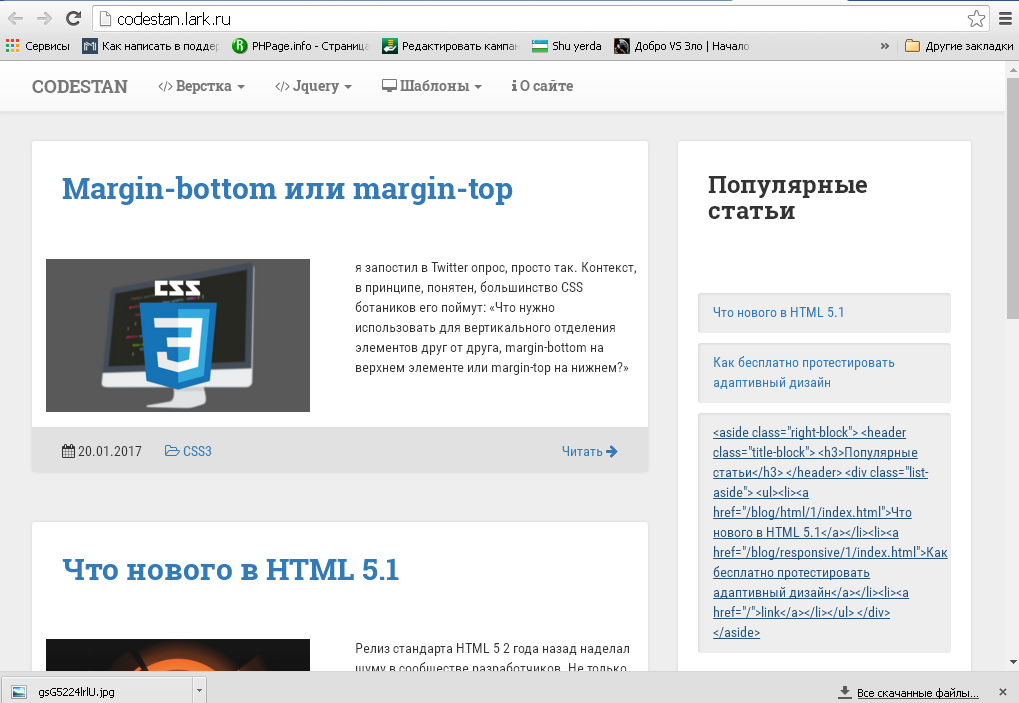Click the folder icon next to CSS3

[x=172, y=451]
